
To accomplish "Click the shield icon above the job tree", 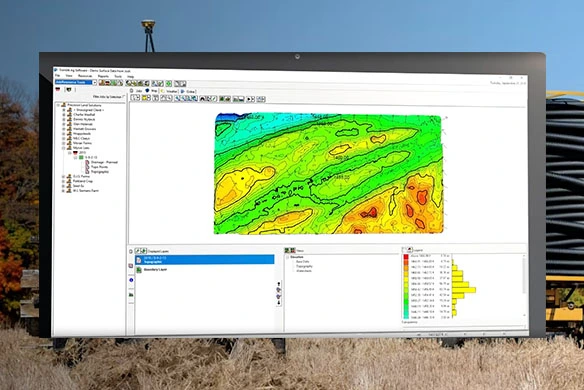I will (x=69, y=90).
